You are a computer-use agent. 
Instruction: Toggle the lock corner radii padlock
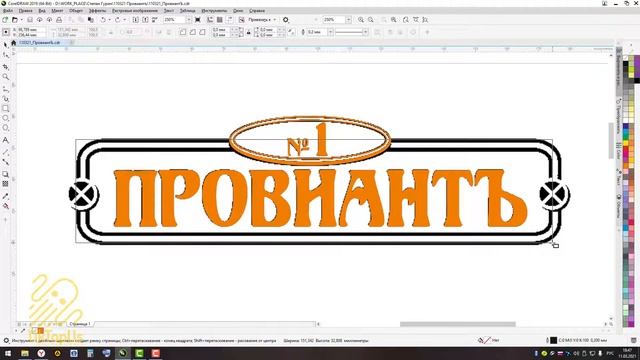click(249, 32)
